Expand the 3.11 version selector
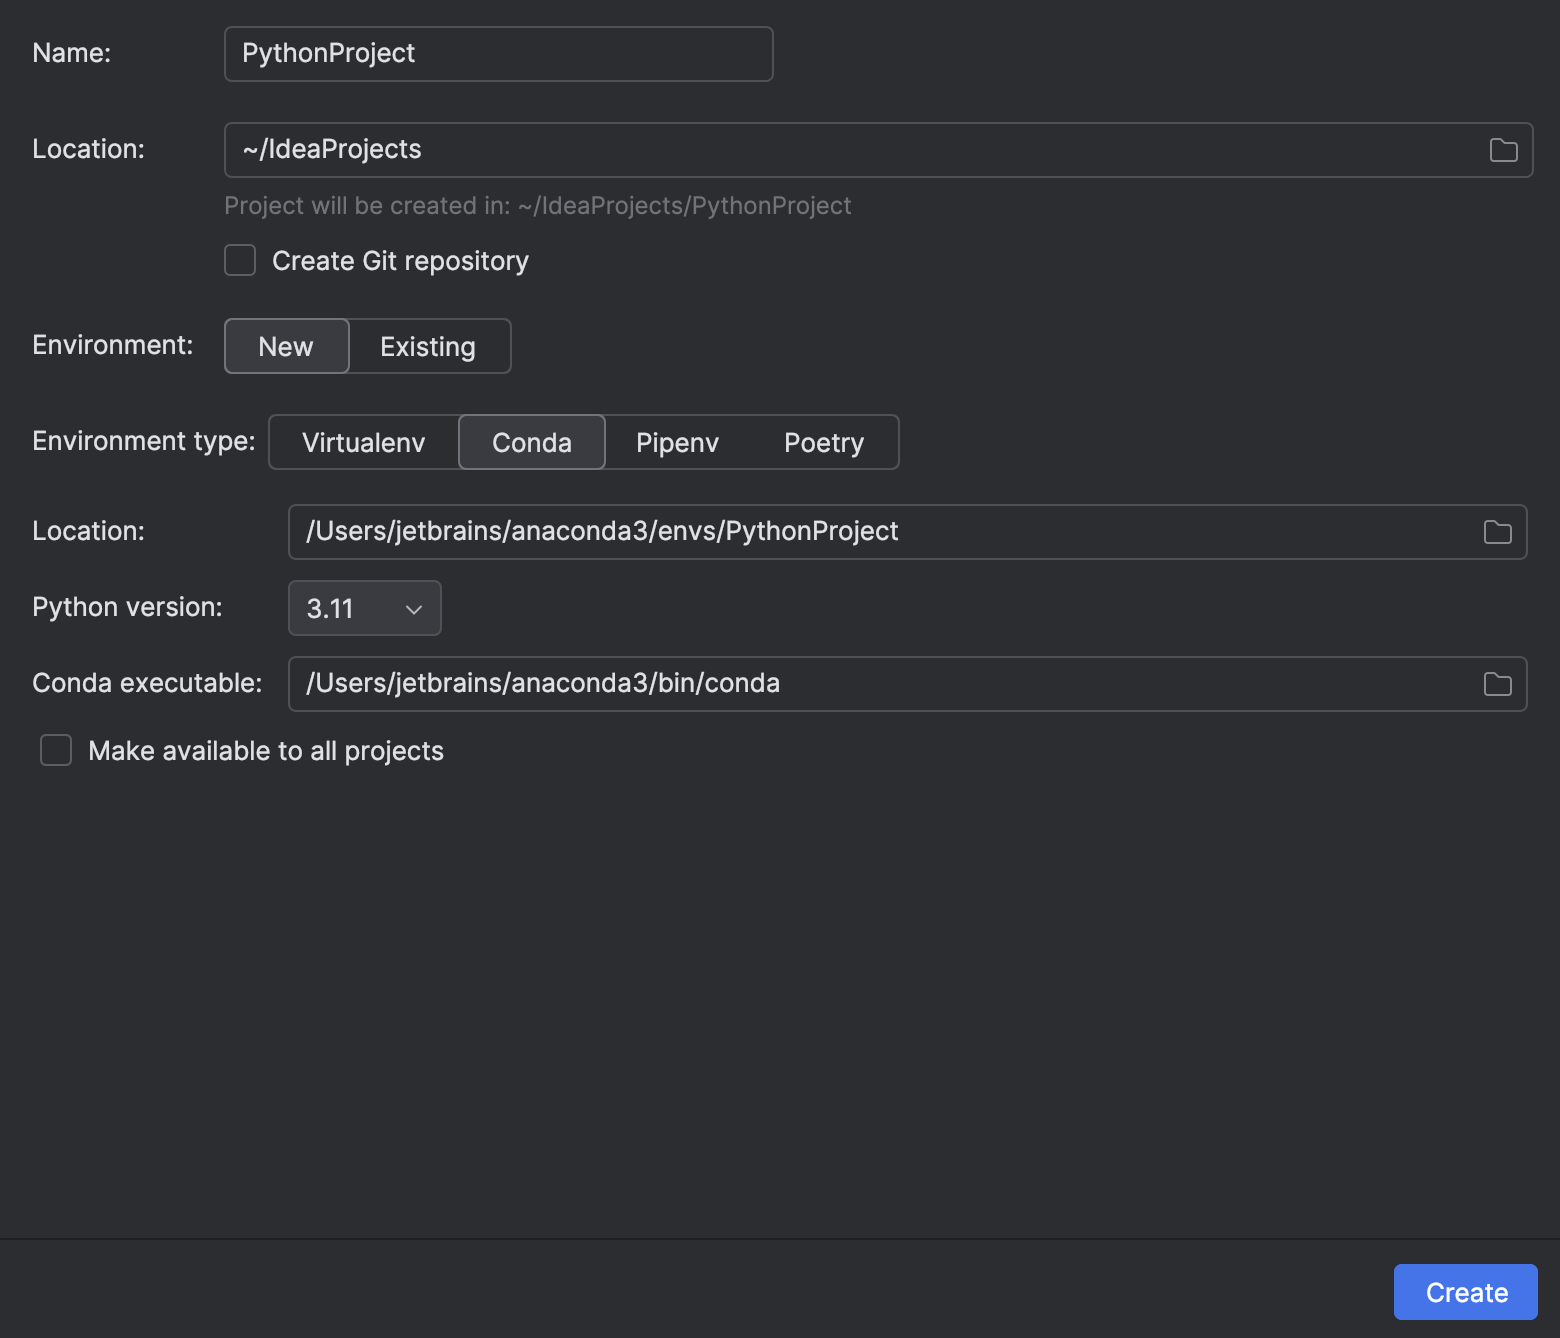Screen dimensions: 1560x1338 point(364,608)
